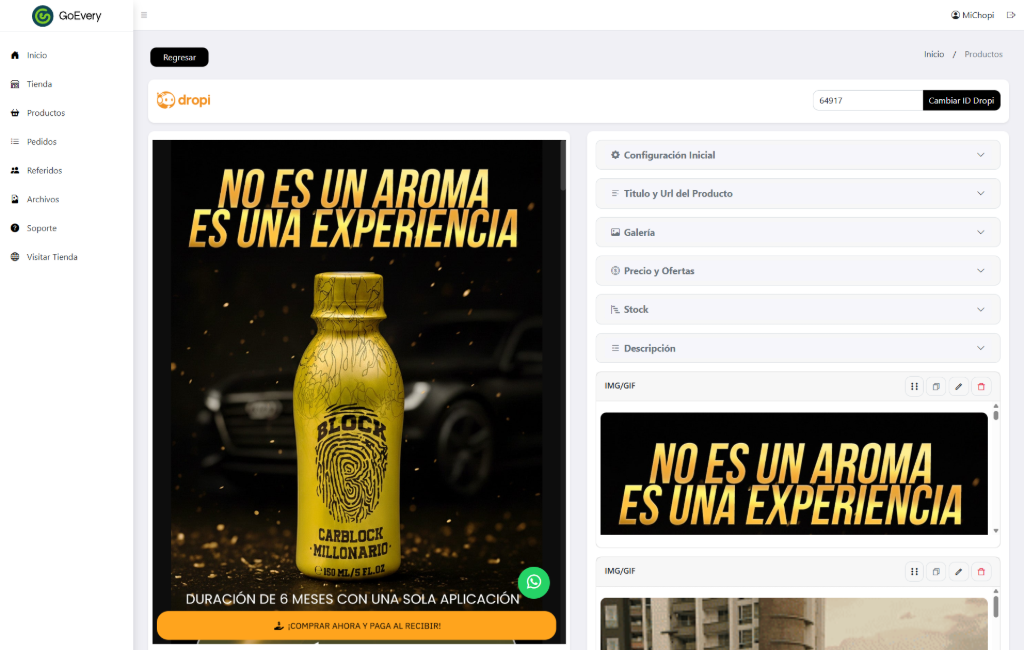Open the MiChopi user profile

pos(972,15)
